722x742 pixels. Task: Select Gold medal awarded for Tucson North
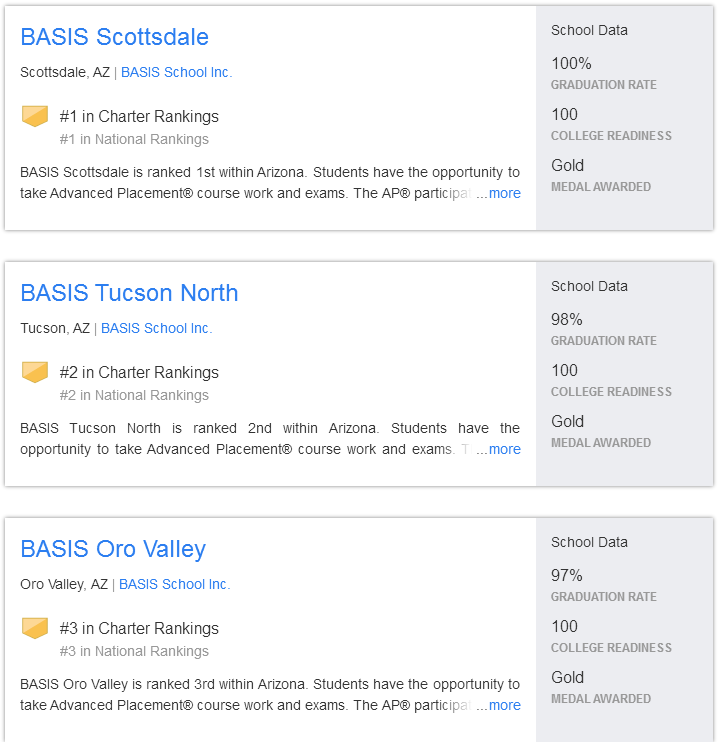567,421
